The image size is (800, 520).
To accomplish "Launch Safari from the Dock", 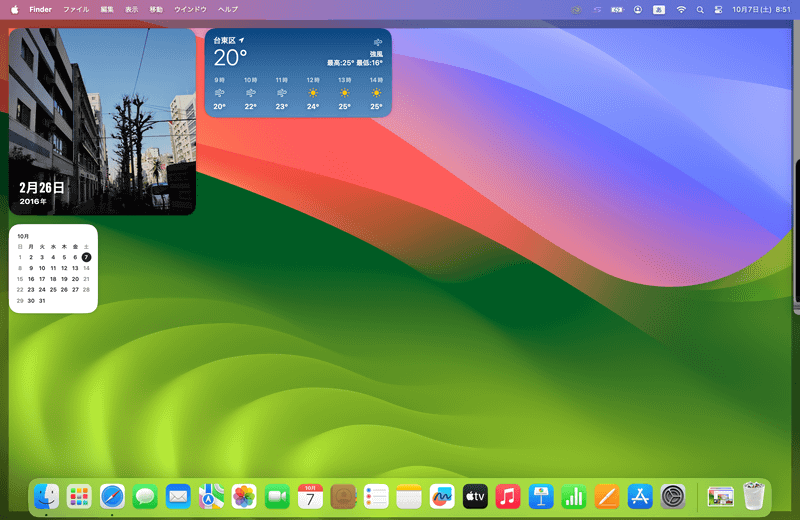I will tap(112, 496).
